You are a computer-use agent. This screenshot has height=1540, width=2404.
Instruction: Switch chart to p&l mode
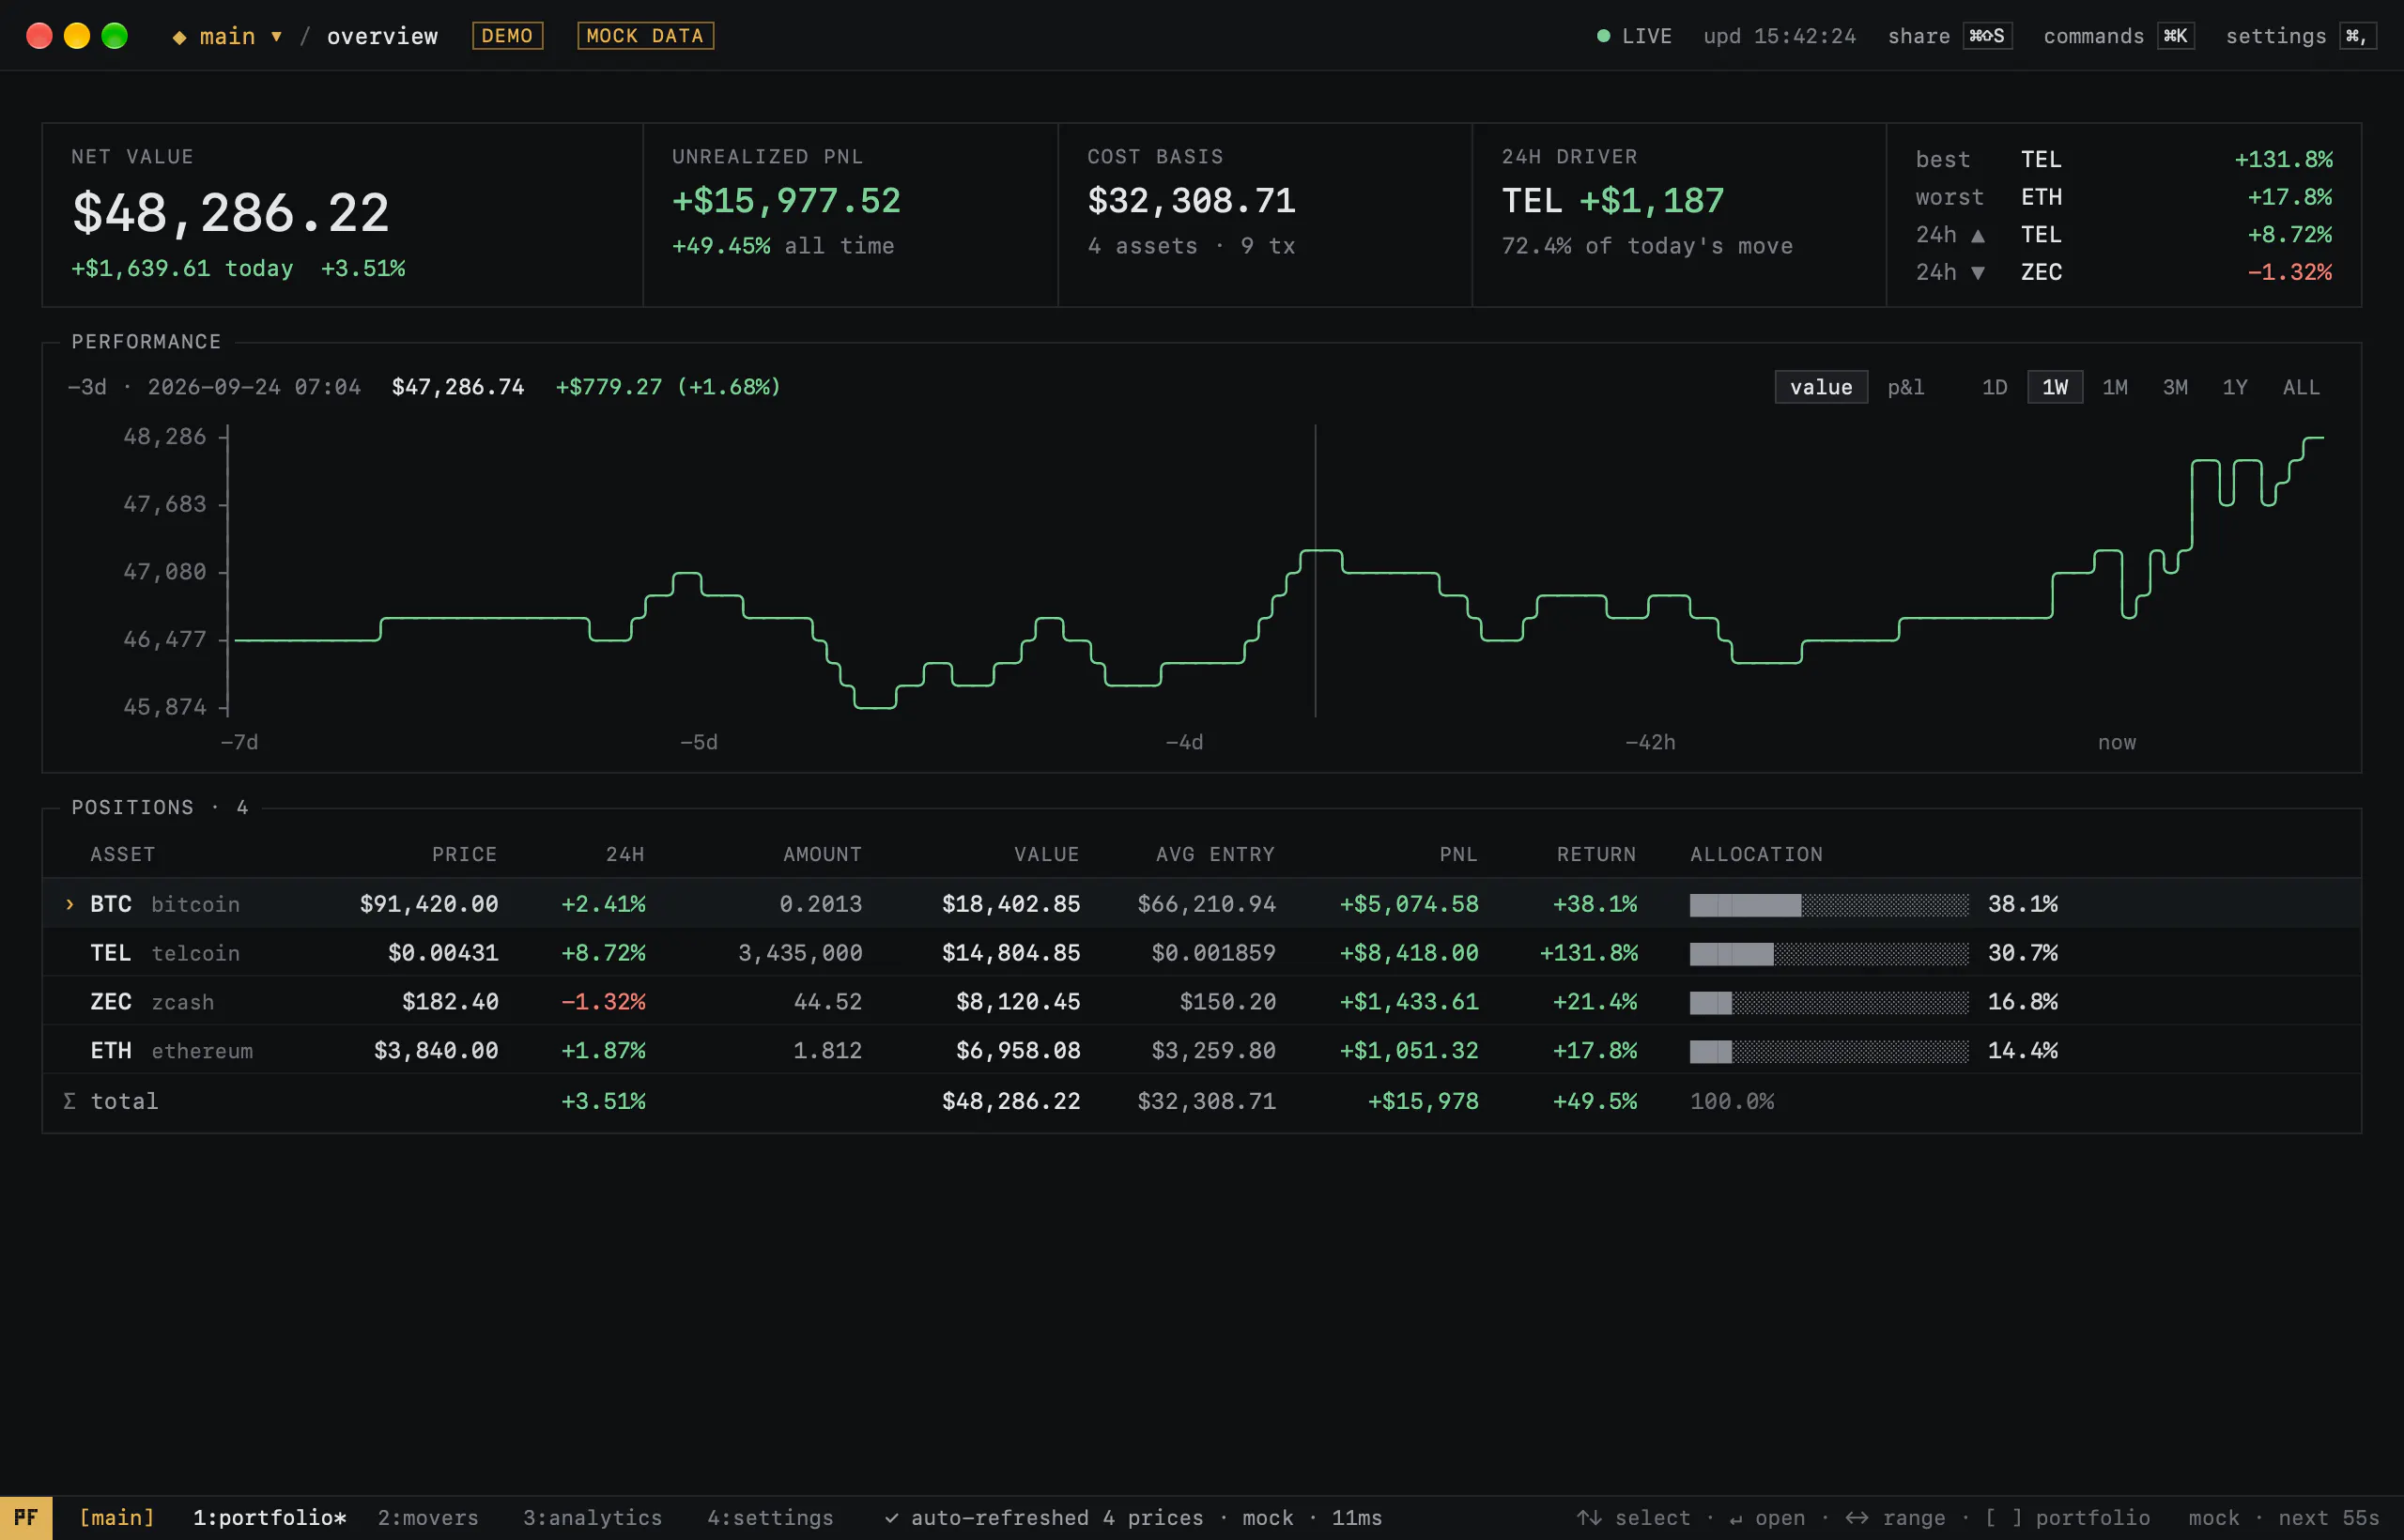pyautogui.click(x=1905, y=387)
